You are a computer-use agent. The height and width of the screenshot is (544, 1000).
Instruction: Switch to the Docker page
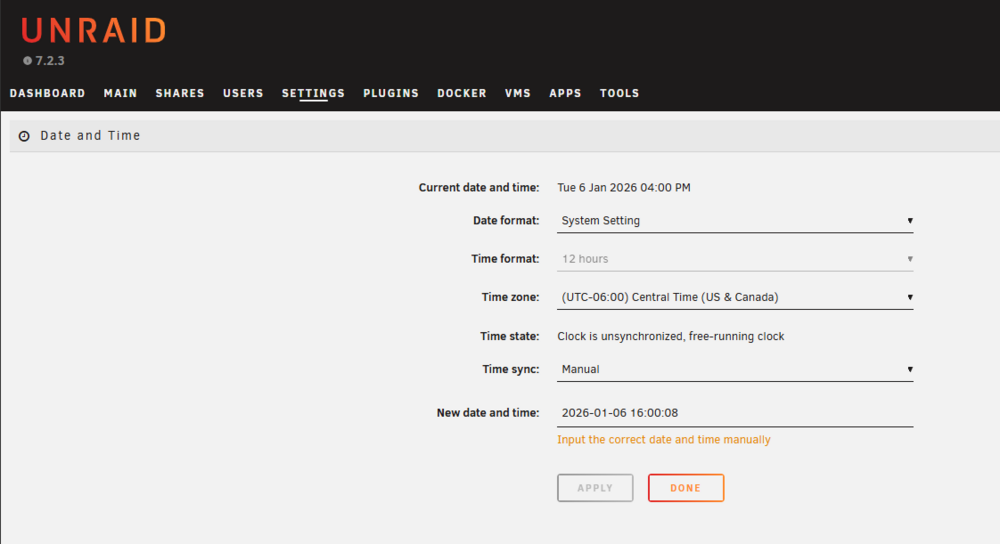click(x=462, y=93)
